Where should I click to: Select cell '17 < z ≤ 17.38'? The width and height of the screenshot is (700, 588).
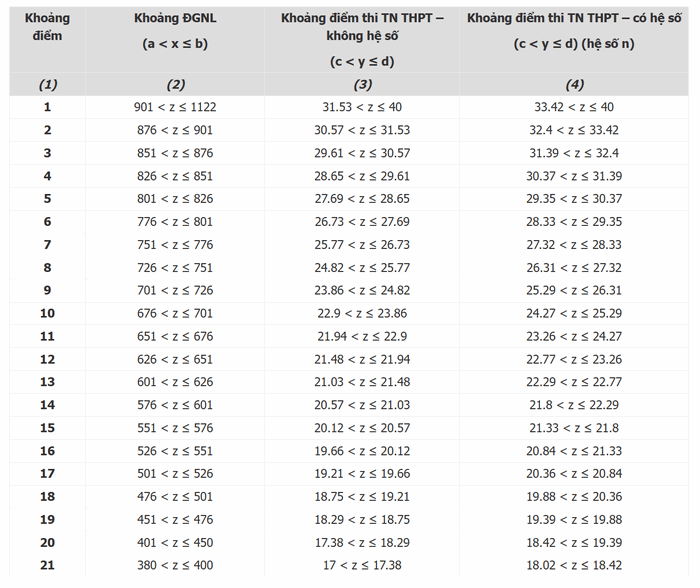click(362, 565)
